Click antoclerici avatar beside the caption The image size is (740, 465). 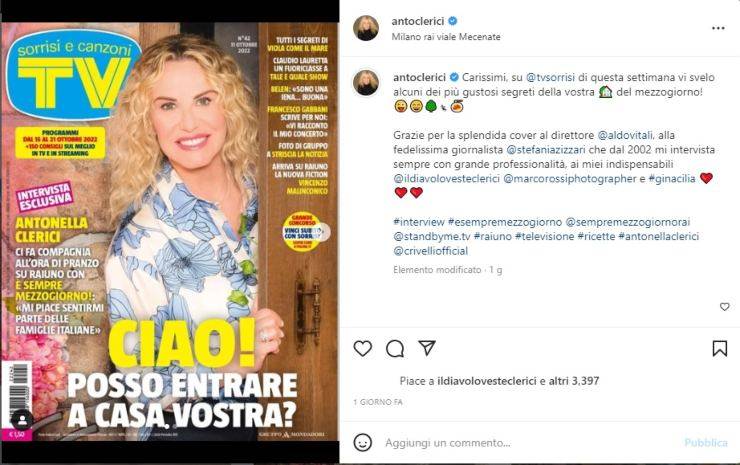(x=366, y=83)
